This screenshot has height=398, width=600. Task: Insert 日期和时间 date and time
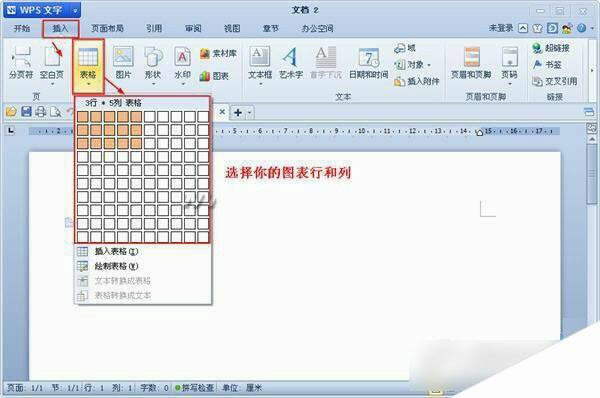pos(368,62)
